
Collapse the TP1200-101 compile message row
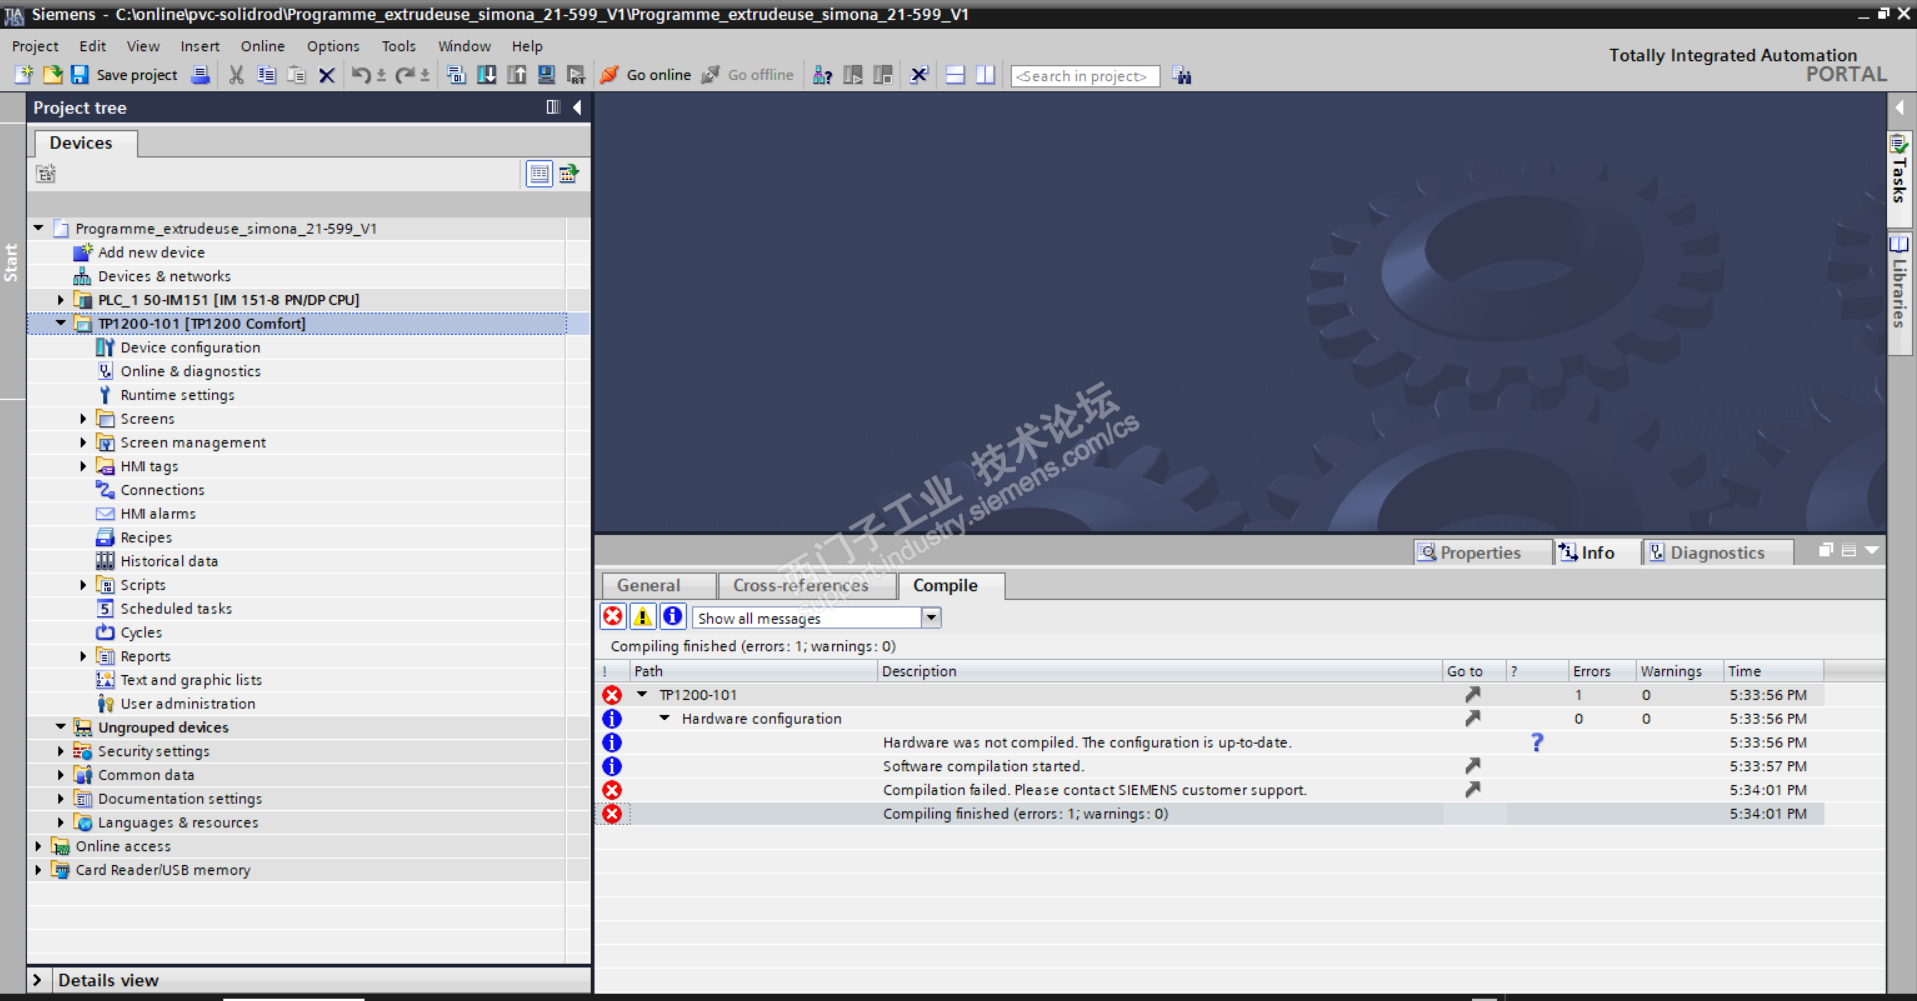click(643, 694)
